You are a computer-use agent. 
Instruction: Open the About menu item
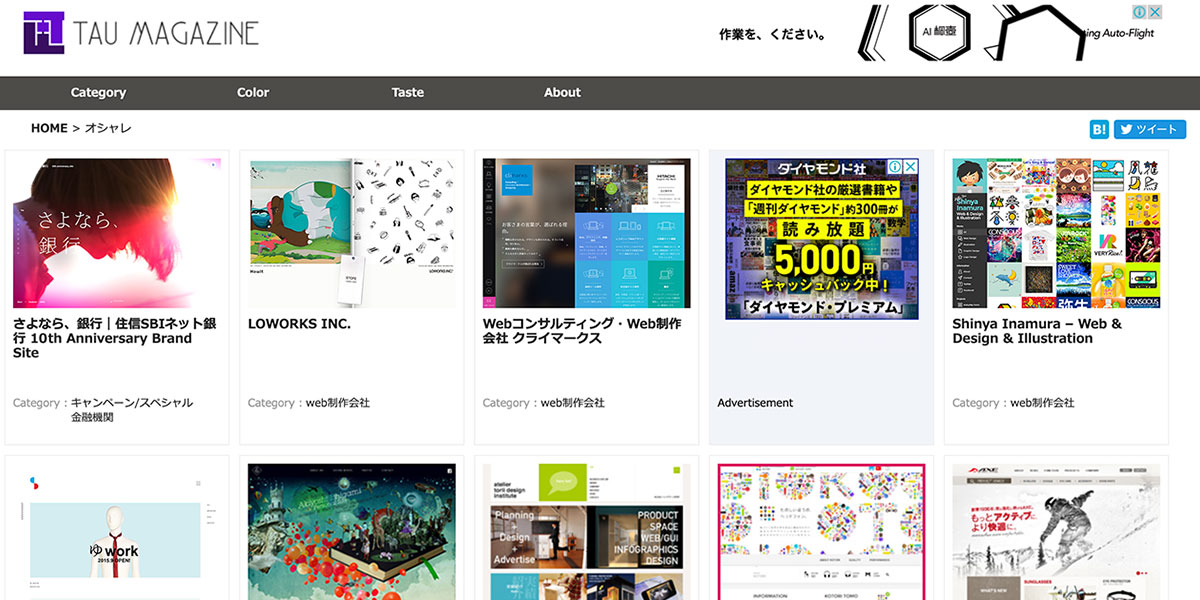click(x=562, y=92)
